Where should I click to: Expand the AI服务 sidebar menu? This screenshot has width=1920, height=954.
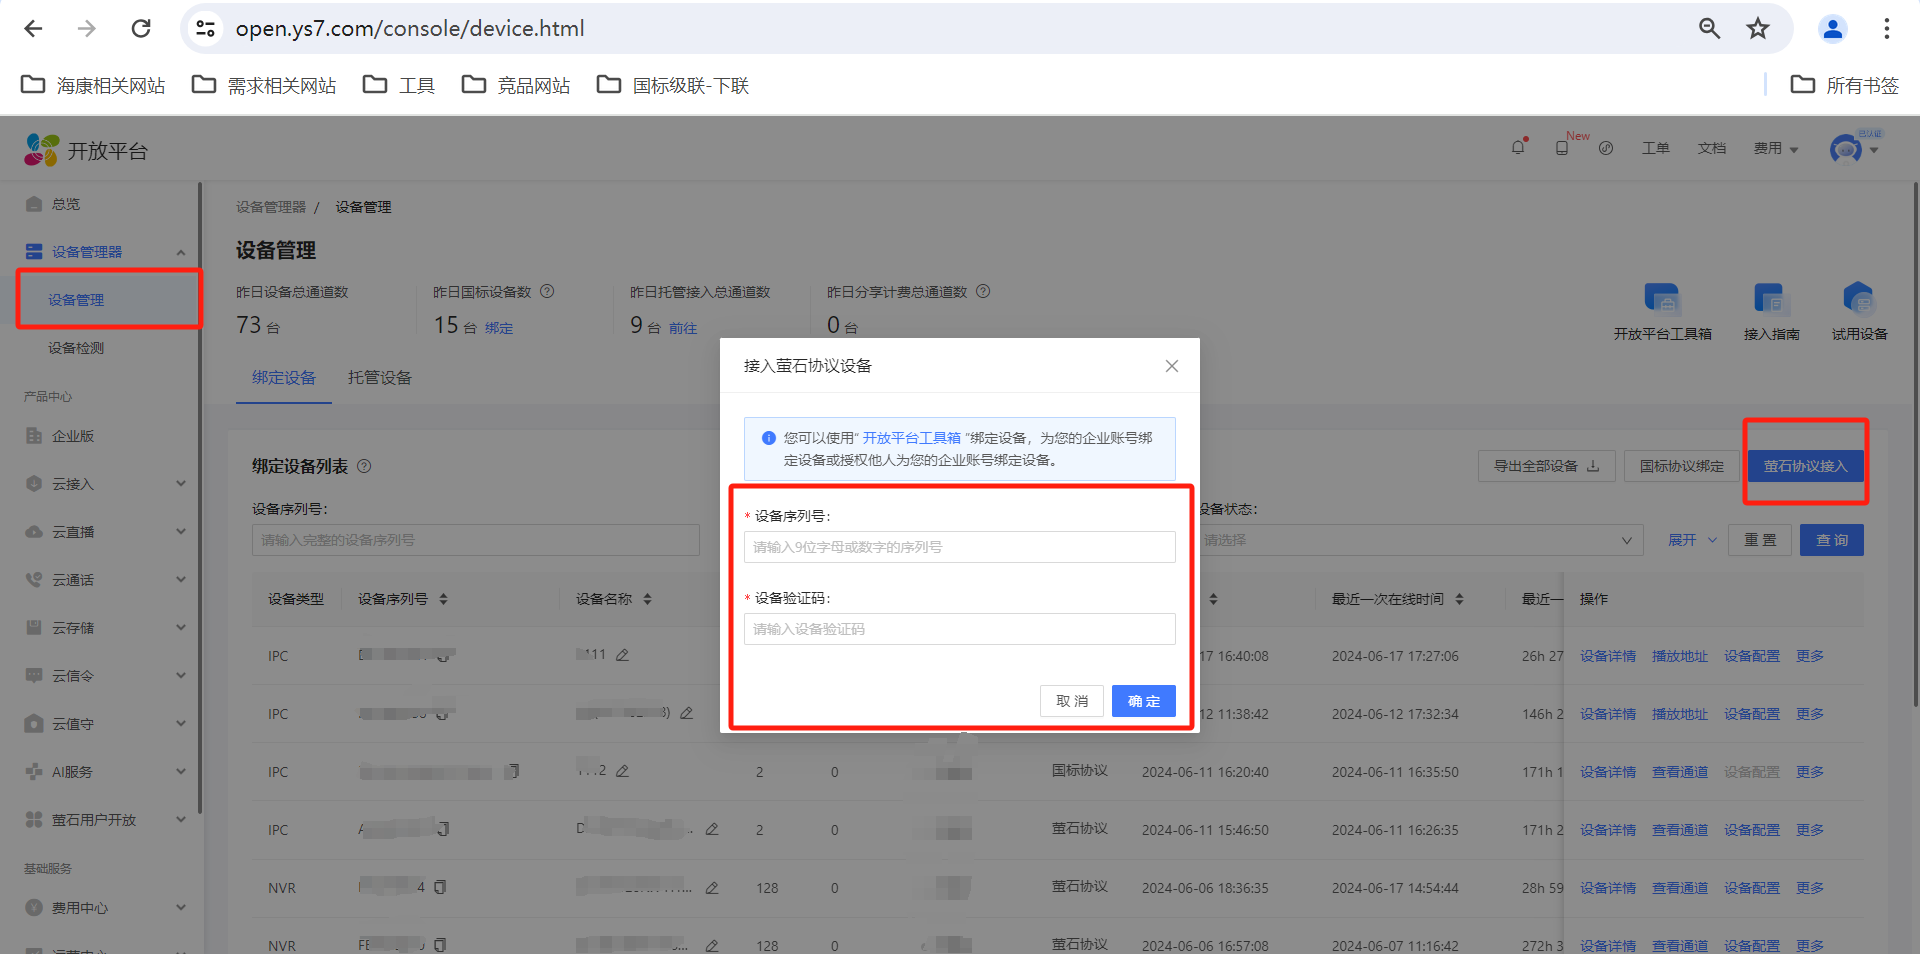pyautogui.click(x=181, y=772)
